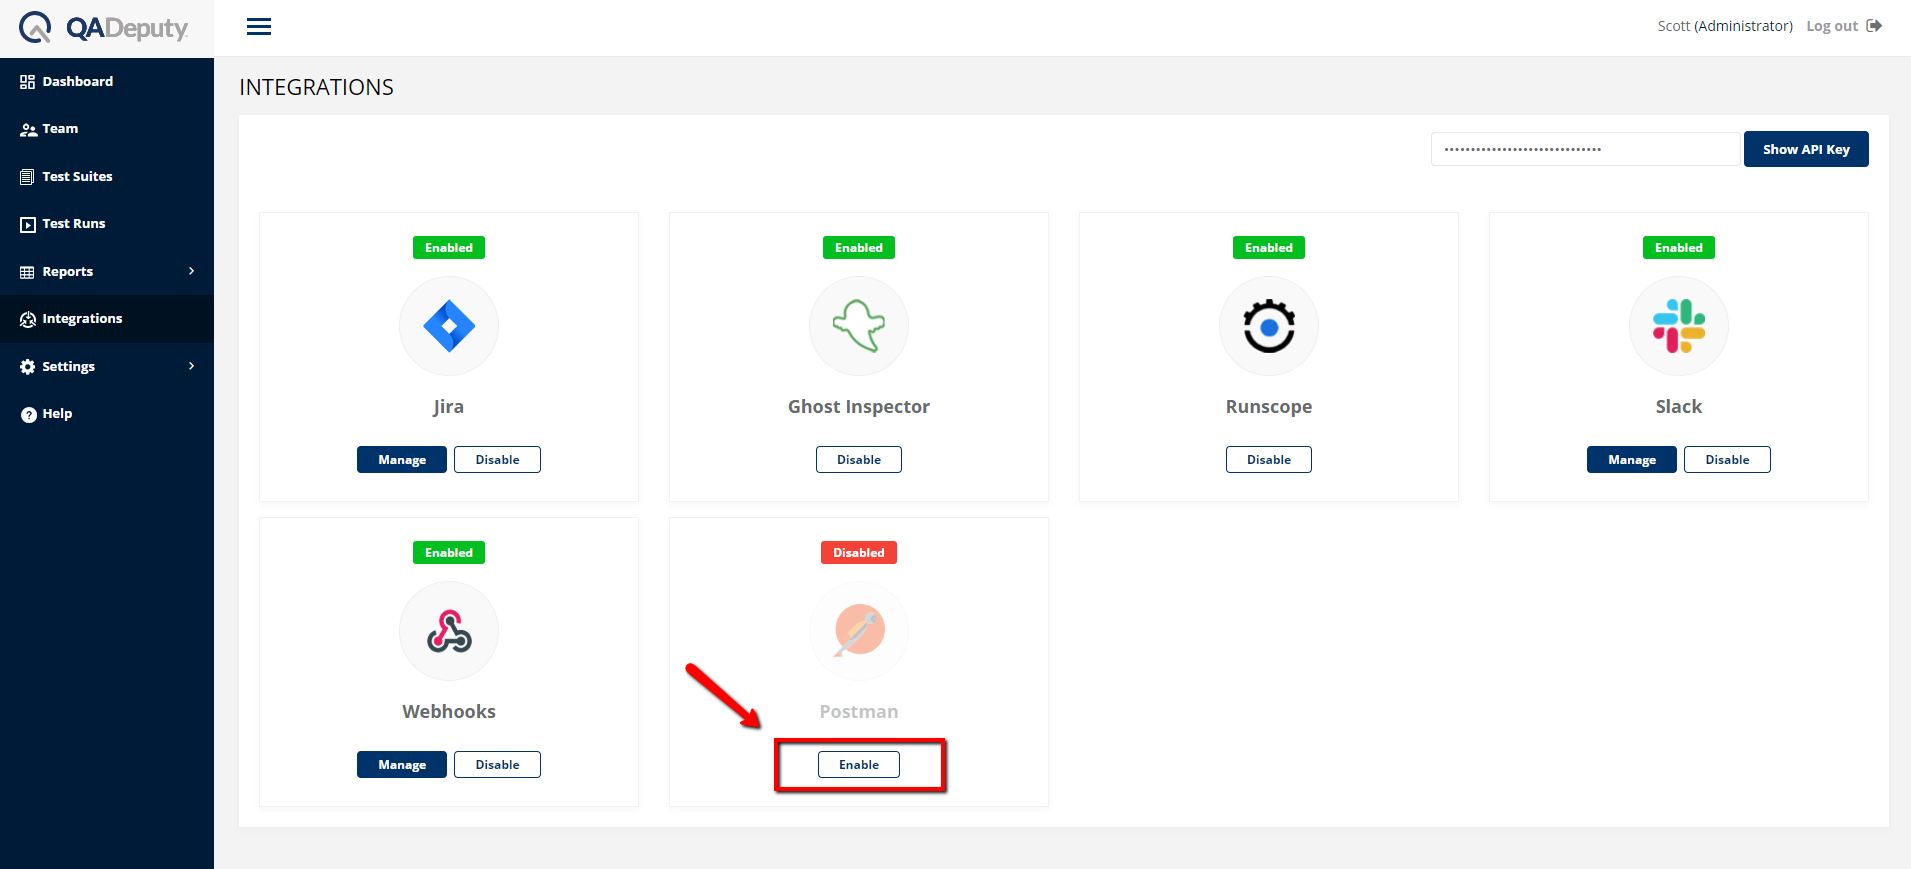Screen dimensions: 1911x869
Task: Click the Jira logo icon
Action: 449,326
